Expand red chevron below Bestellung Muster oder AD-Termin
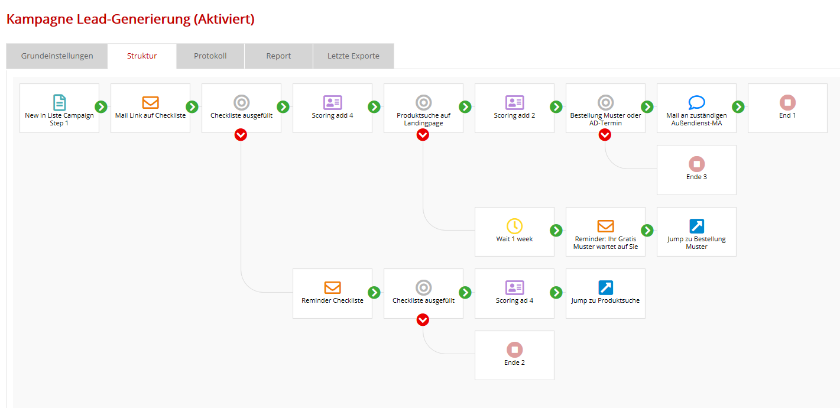 coord(605,136)
